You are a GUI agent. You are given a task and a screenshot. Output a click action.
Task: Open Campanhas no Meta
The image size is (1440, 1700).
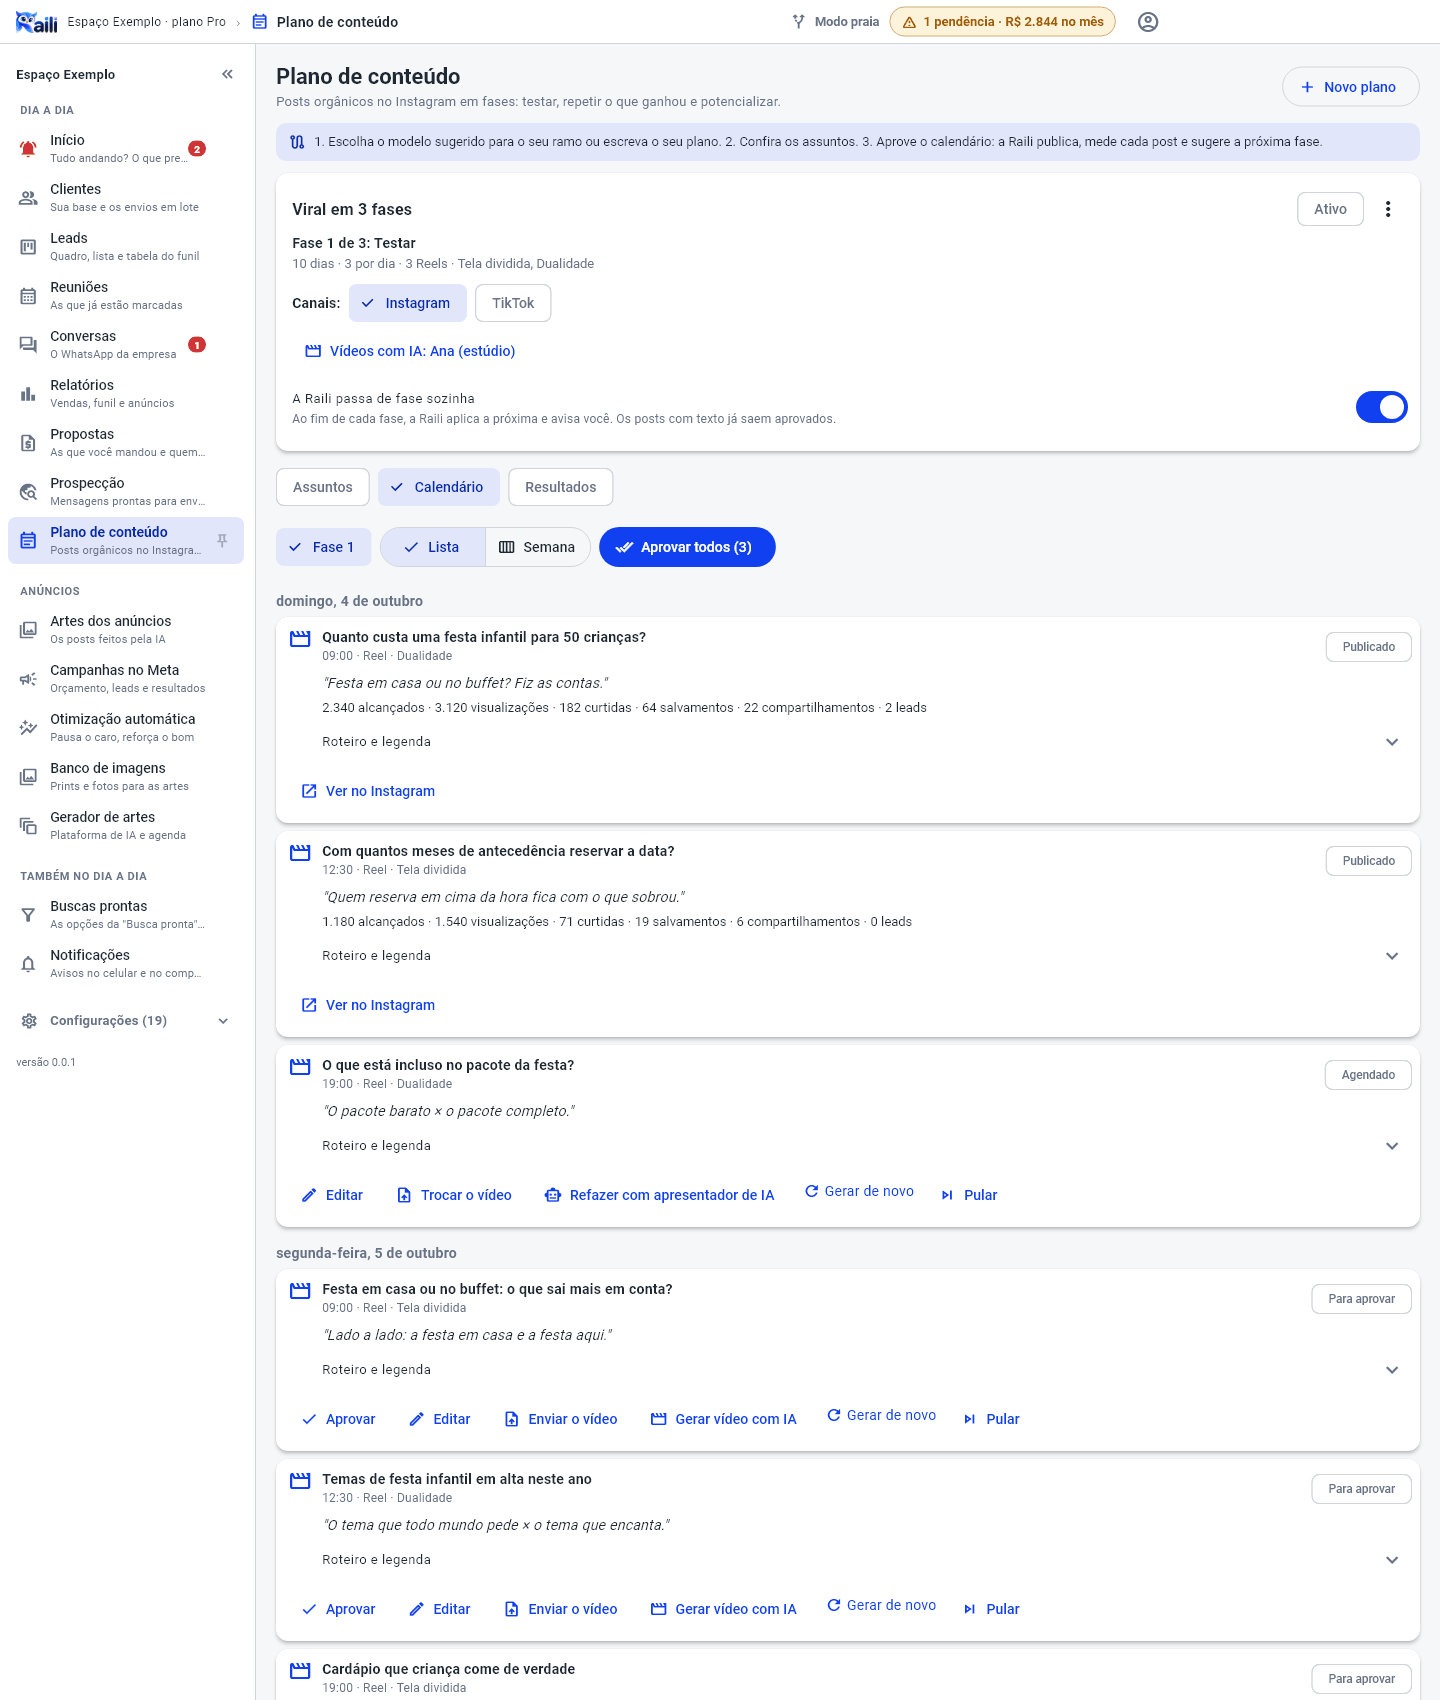tap(126, 678)
